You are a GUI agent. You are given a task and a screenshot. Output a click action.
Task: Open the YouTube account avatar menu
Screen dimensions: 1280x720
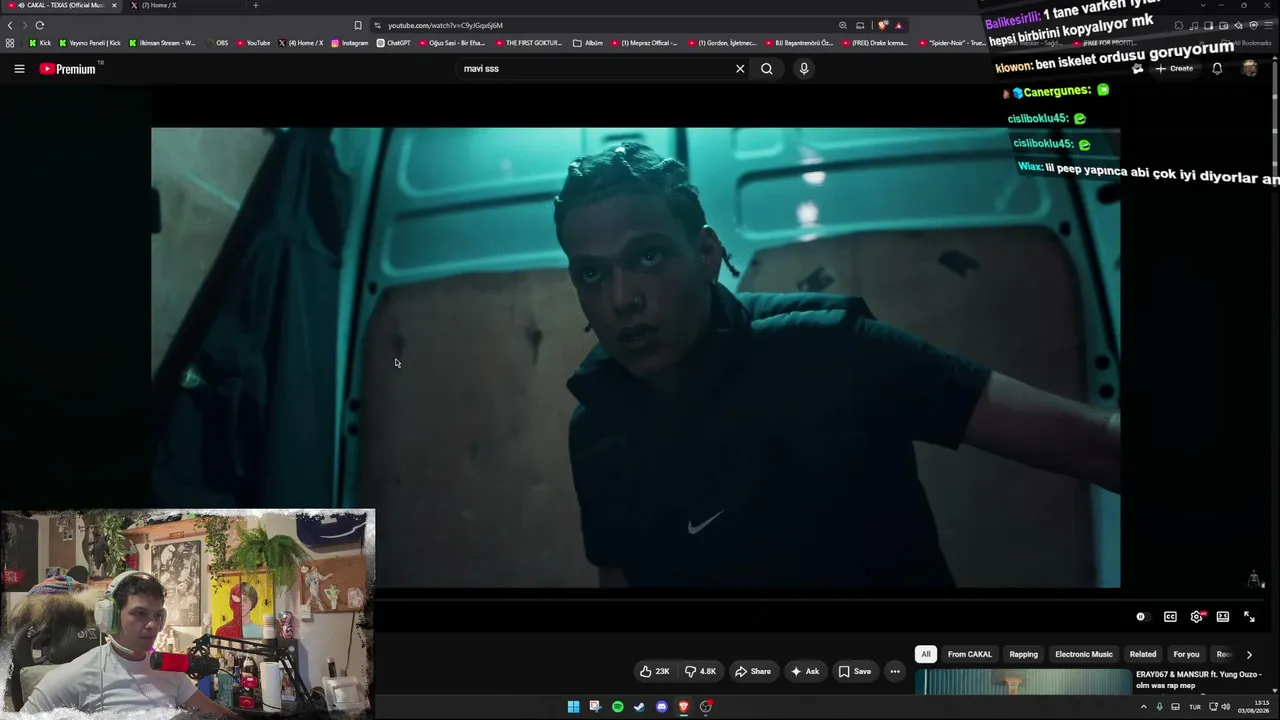coord(1249,69)
